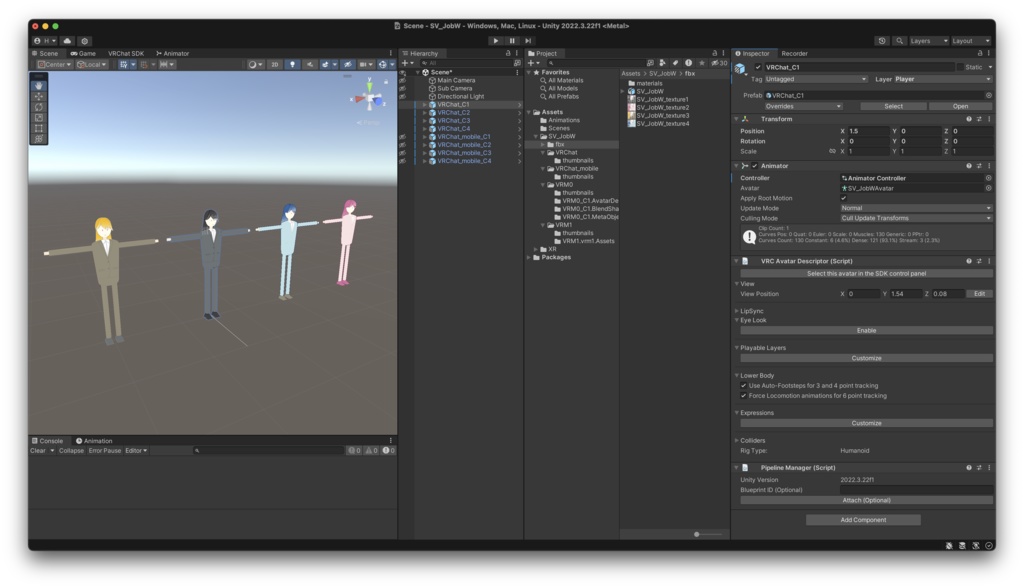Expand VRChat_mobile_C1 in Hierarchy

point(424,137)
